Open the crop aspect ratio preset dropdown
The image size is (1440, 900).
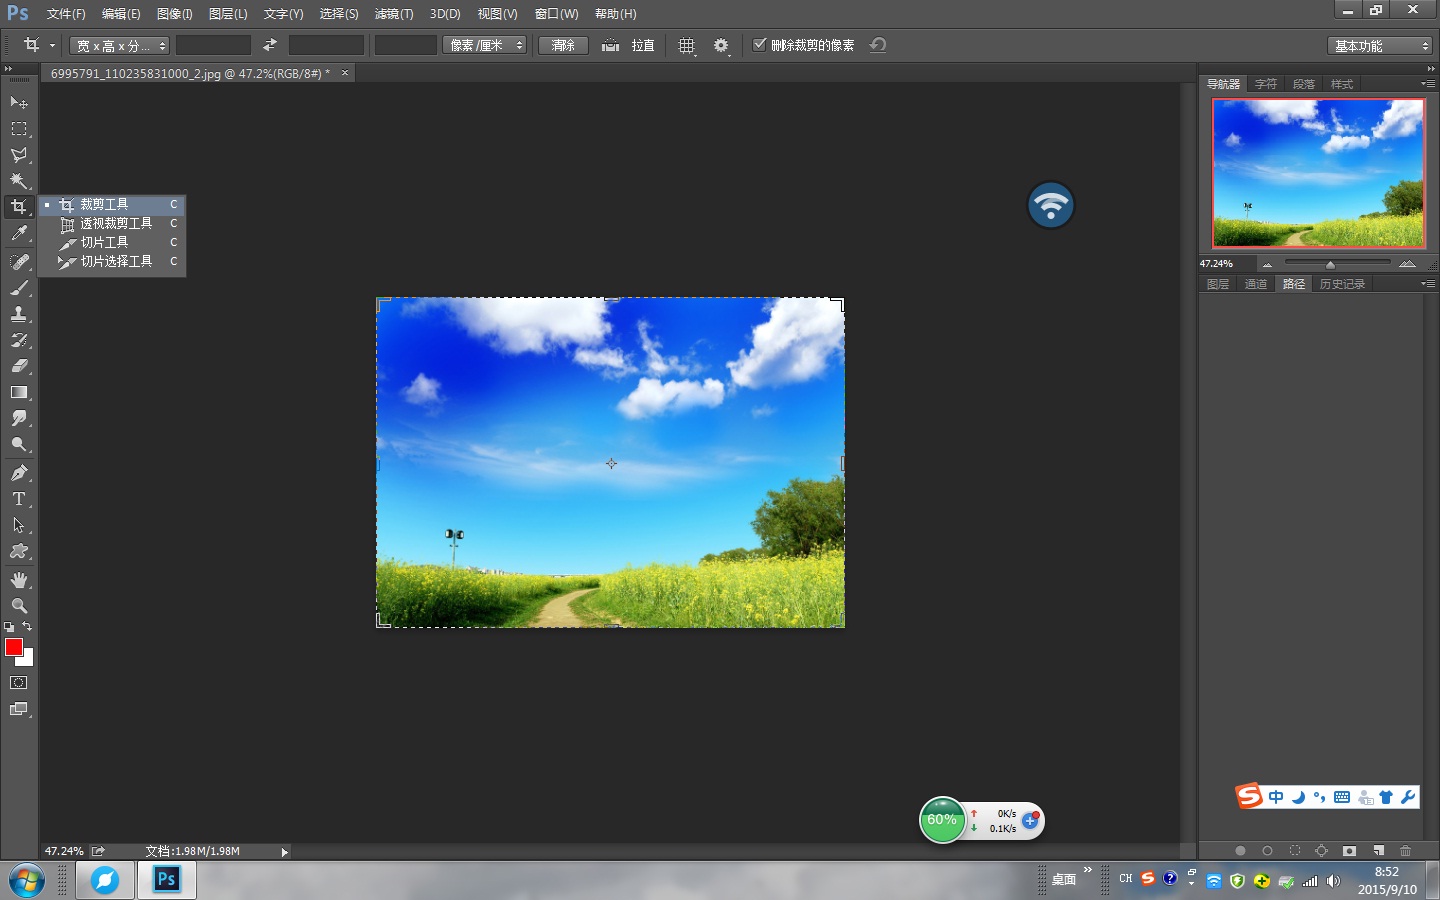(117, 45)
